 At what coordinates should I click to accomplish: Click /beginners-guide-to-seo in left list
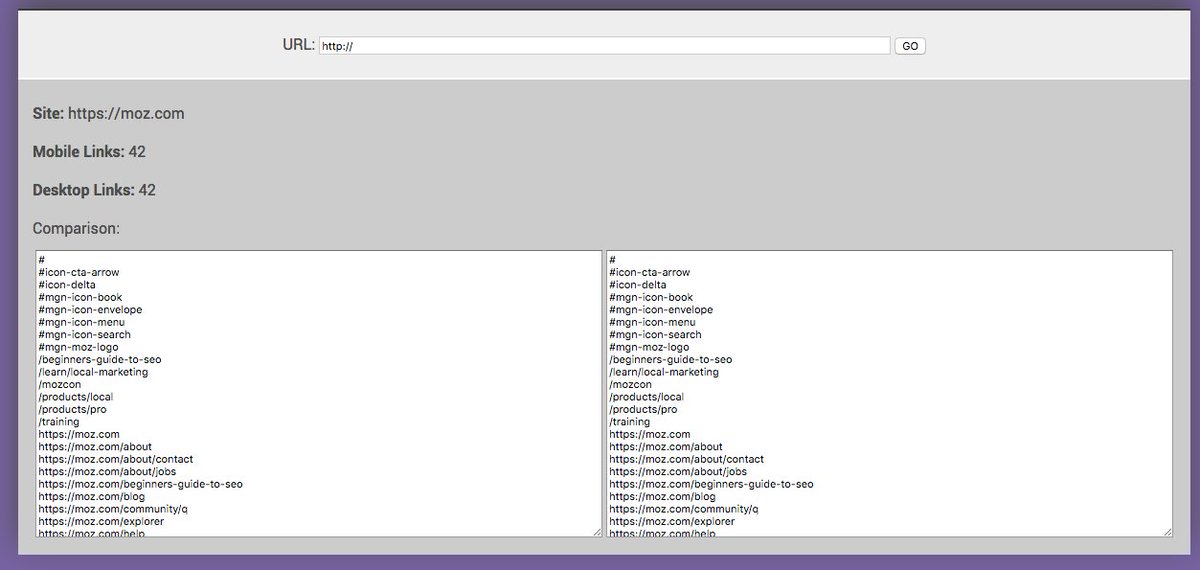coord(100,359)
